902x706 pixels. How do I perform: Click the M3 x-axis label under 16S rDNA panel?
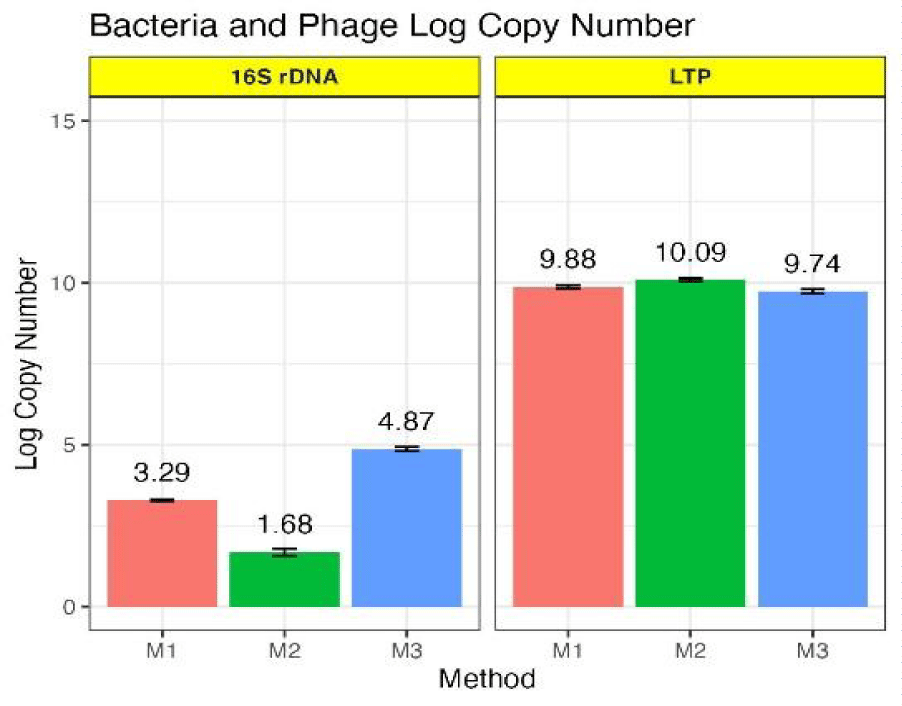coord(406,650)
